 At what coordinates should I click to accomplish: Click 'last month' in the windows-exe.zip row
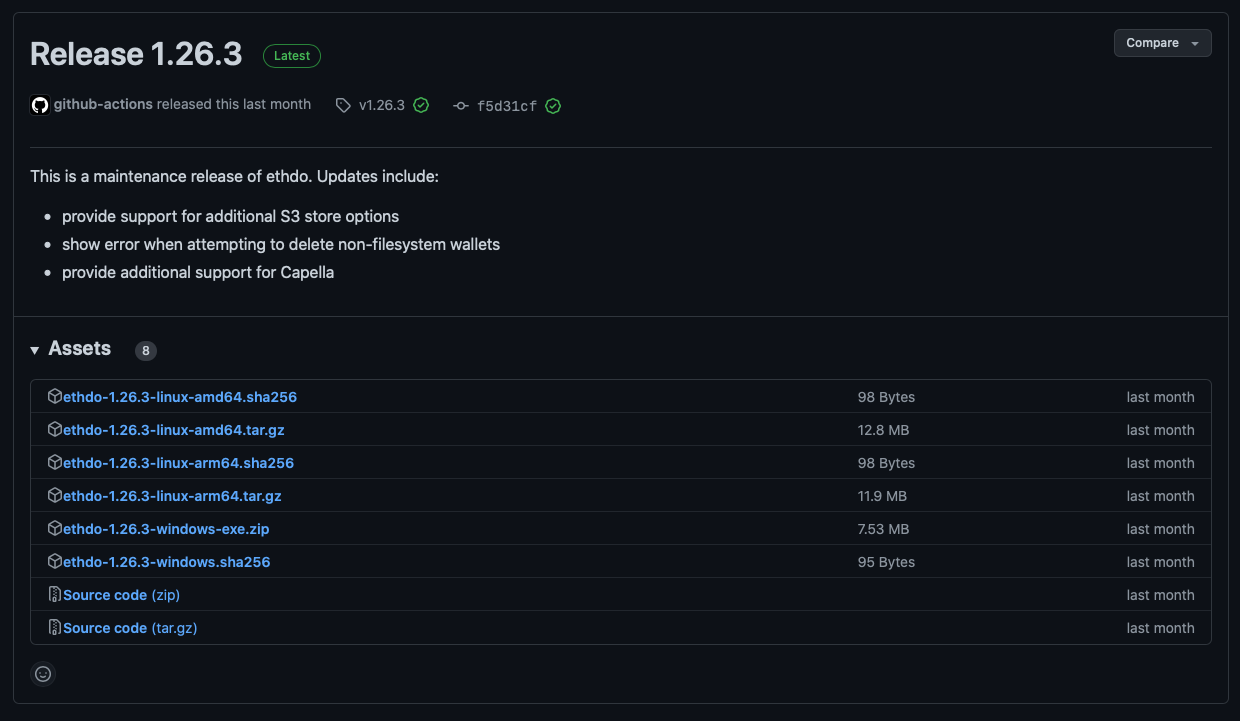[x=1160, y=529]
